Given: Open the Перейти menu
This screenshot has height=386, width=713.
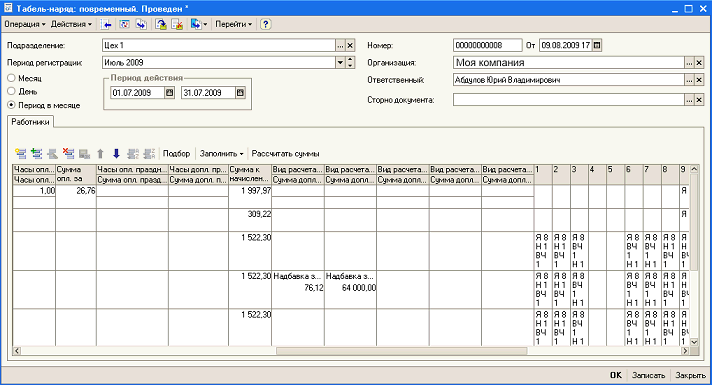Looking at the screenshot, I should pos(233,25).
